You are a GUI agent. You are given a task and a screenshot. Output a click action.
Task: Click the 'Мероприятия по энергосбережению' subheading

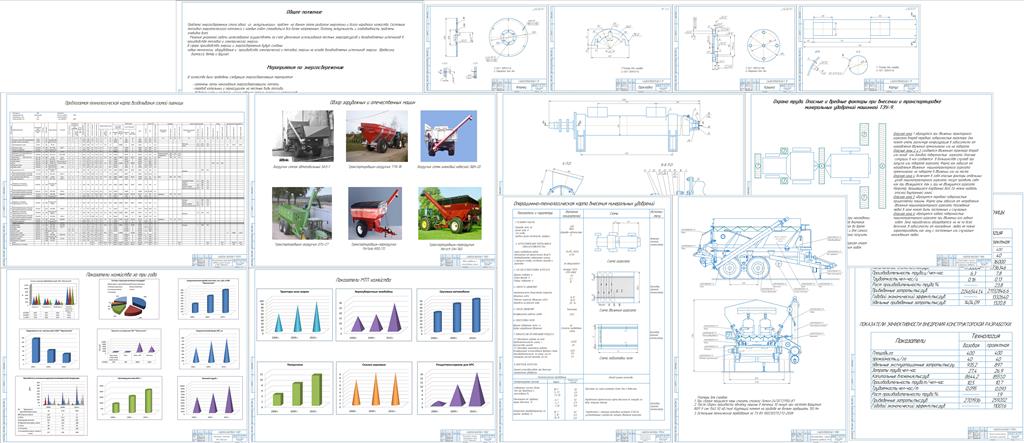click(304, 67)
